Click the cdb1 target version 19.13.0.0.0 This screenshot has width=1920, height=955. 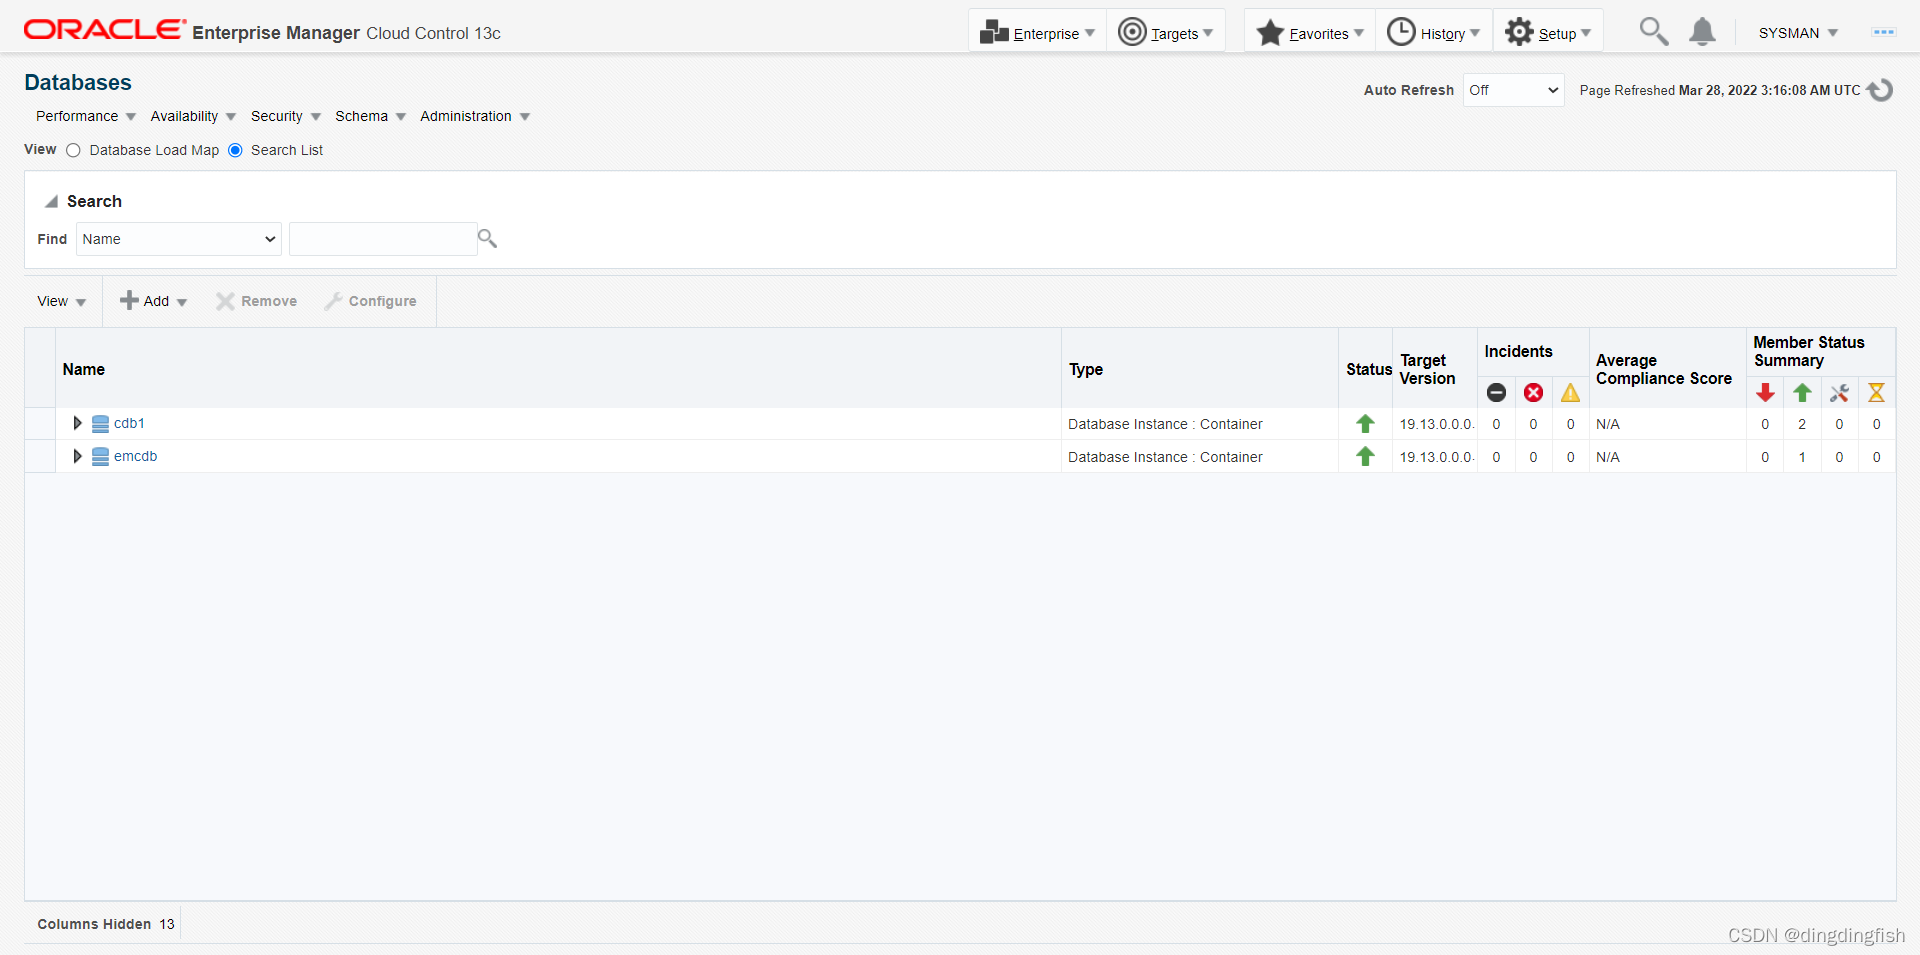1436,424
